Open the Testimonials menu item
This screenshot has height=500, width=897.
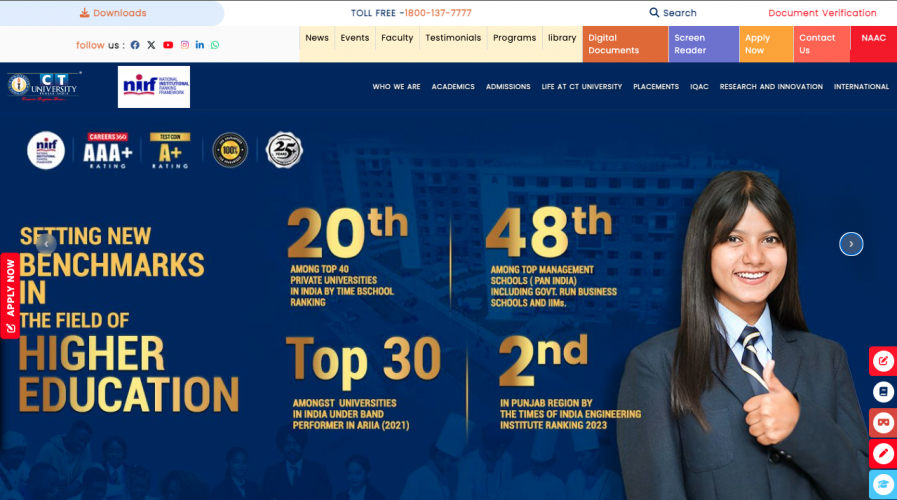click(x=453, y=38)
